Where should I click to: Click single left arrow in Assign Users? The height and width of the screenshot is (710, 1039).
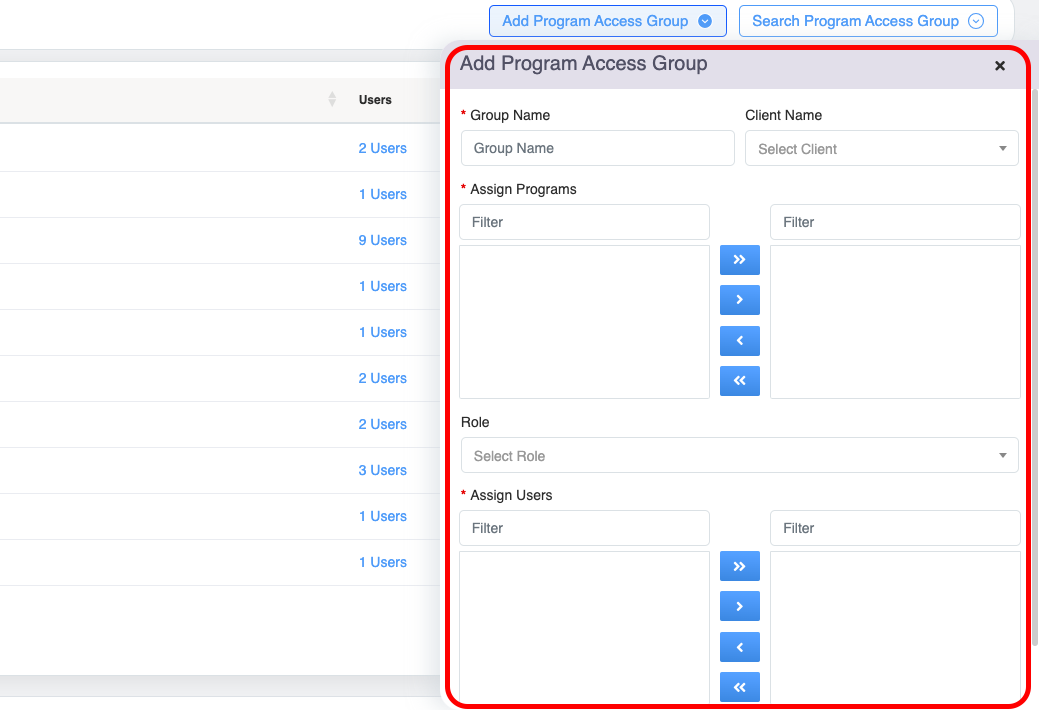point(739,647)
